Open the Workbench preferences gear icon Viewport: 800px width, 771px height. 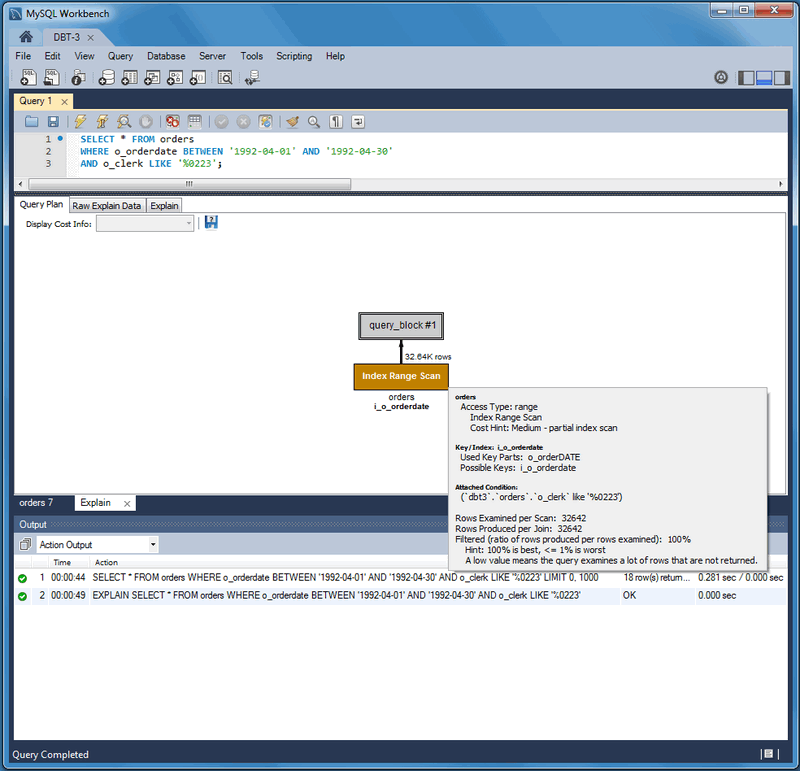click(721, 78)
